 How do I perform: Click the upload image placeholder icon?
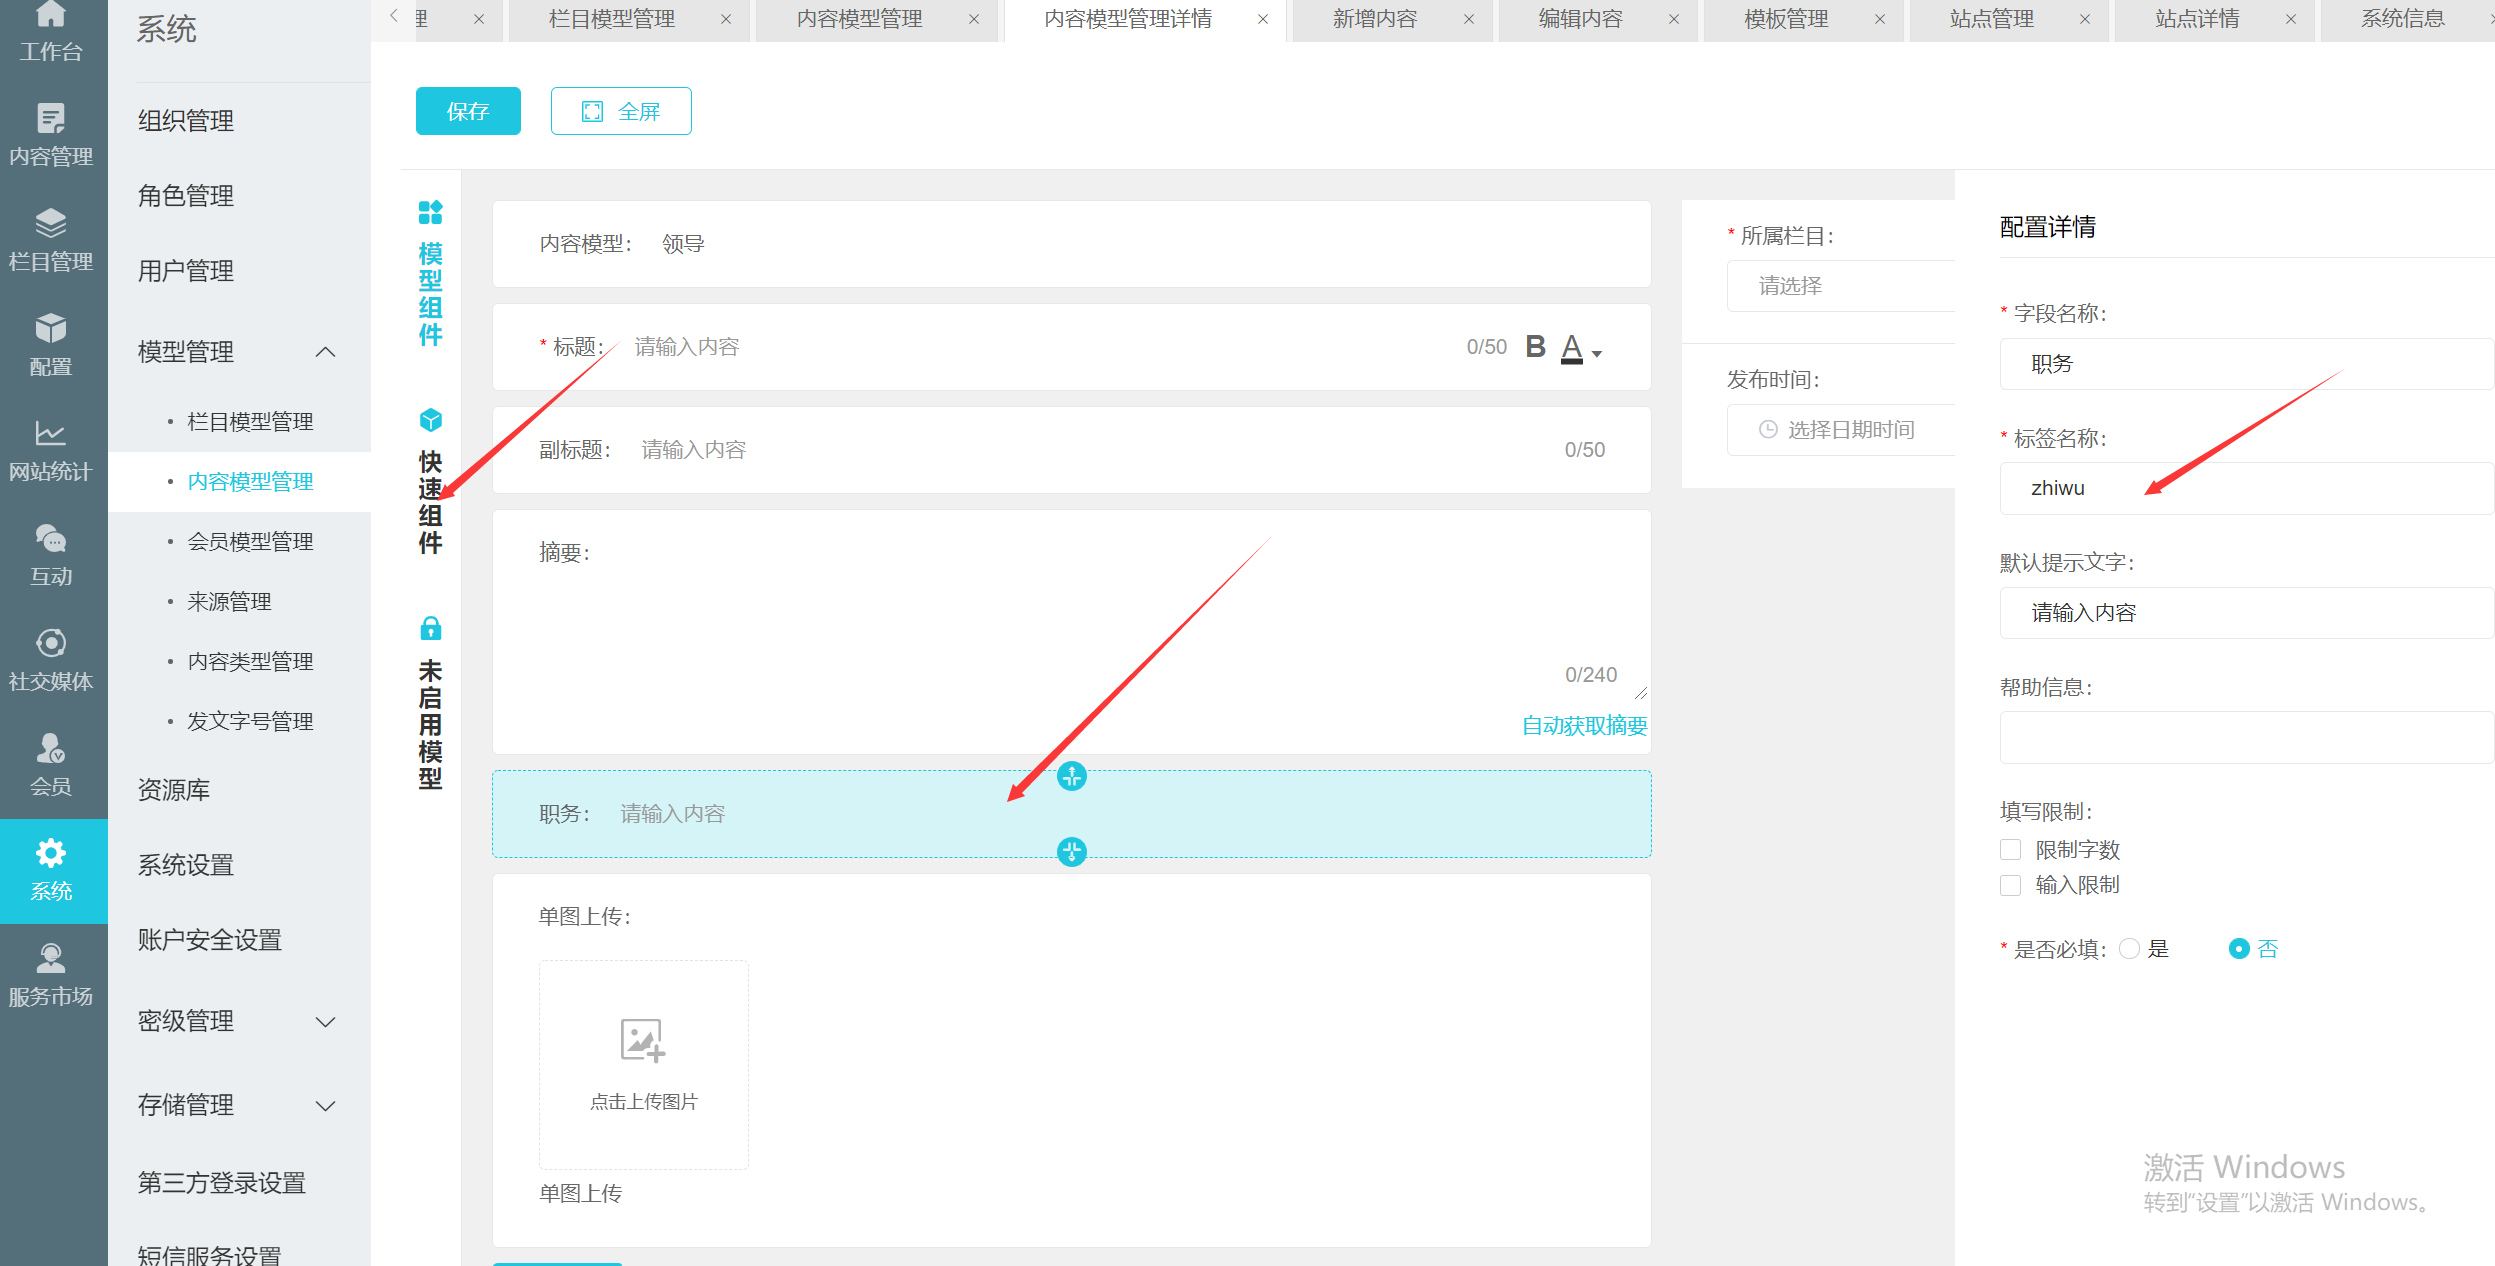point(642,1040)
